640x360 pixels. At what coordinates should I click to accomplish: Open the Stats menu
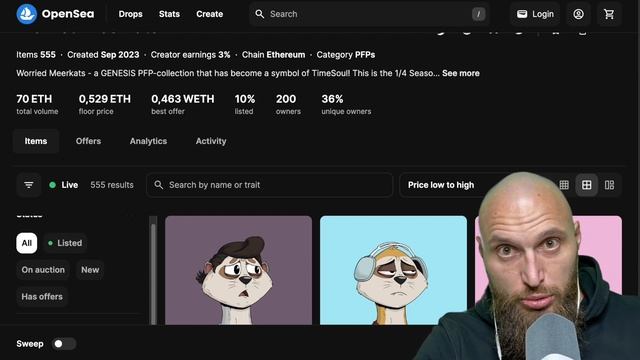[x=169, y=14]
